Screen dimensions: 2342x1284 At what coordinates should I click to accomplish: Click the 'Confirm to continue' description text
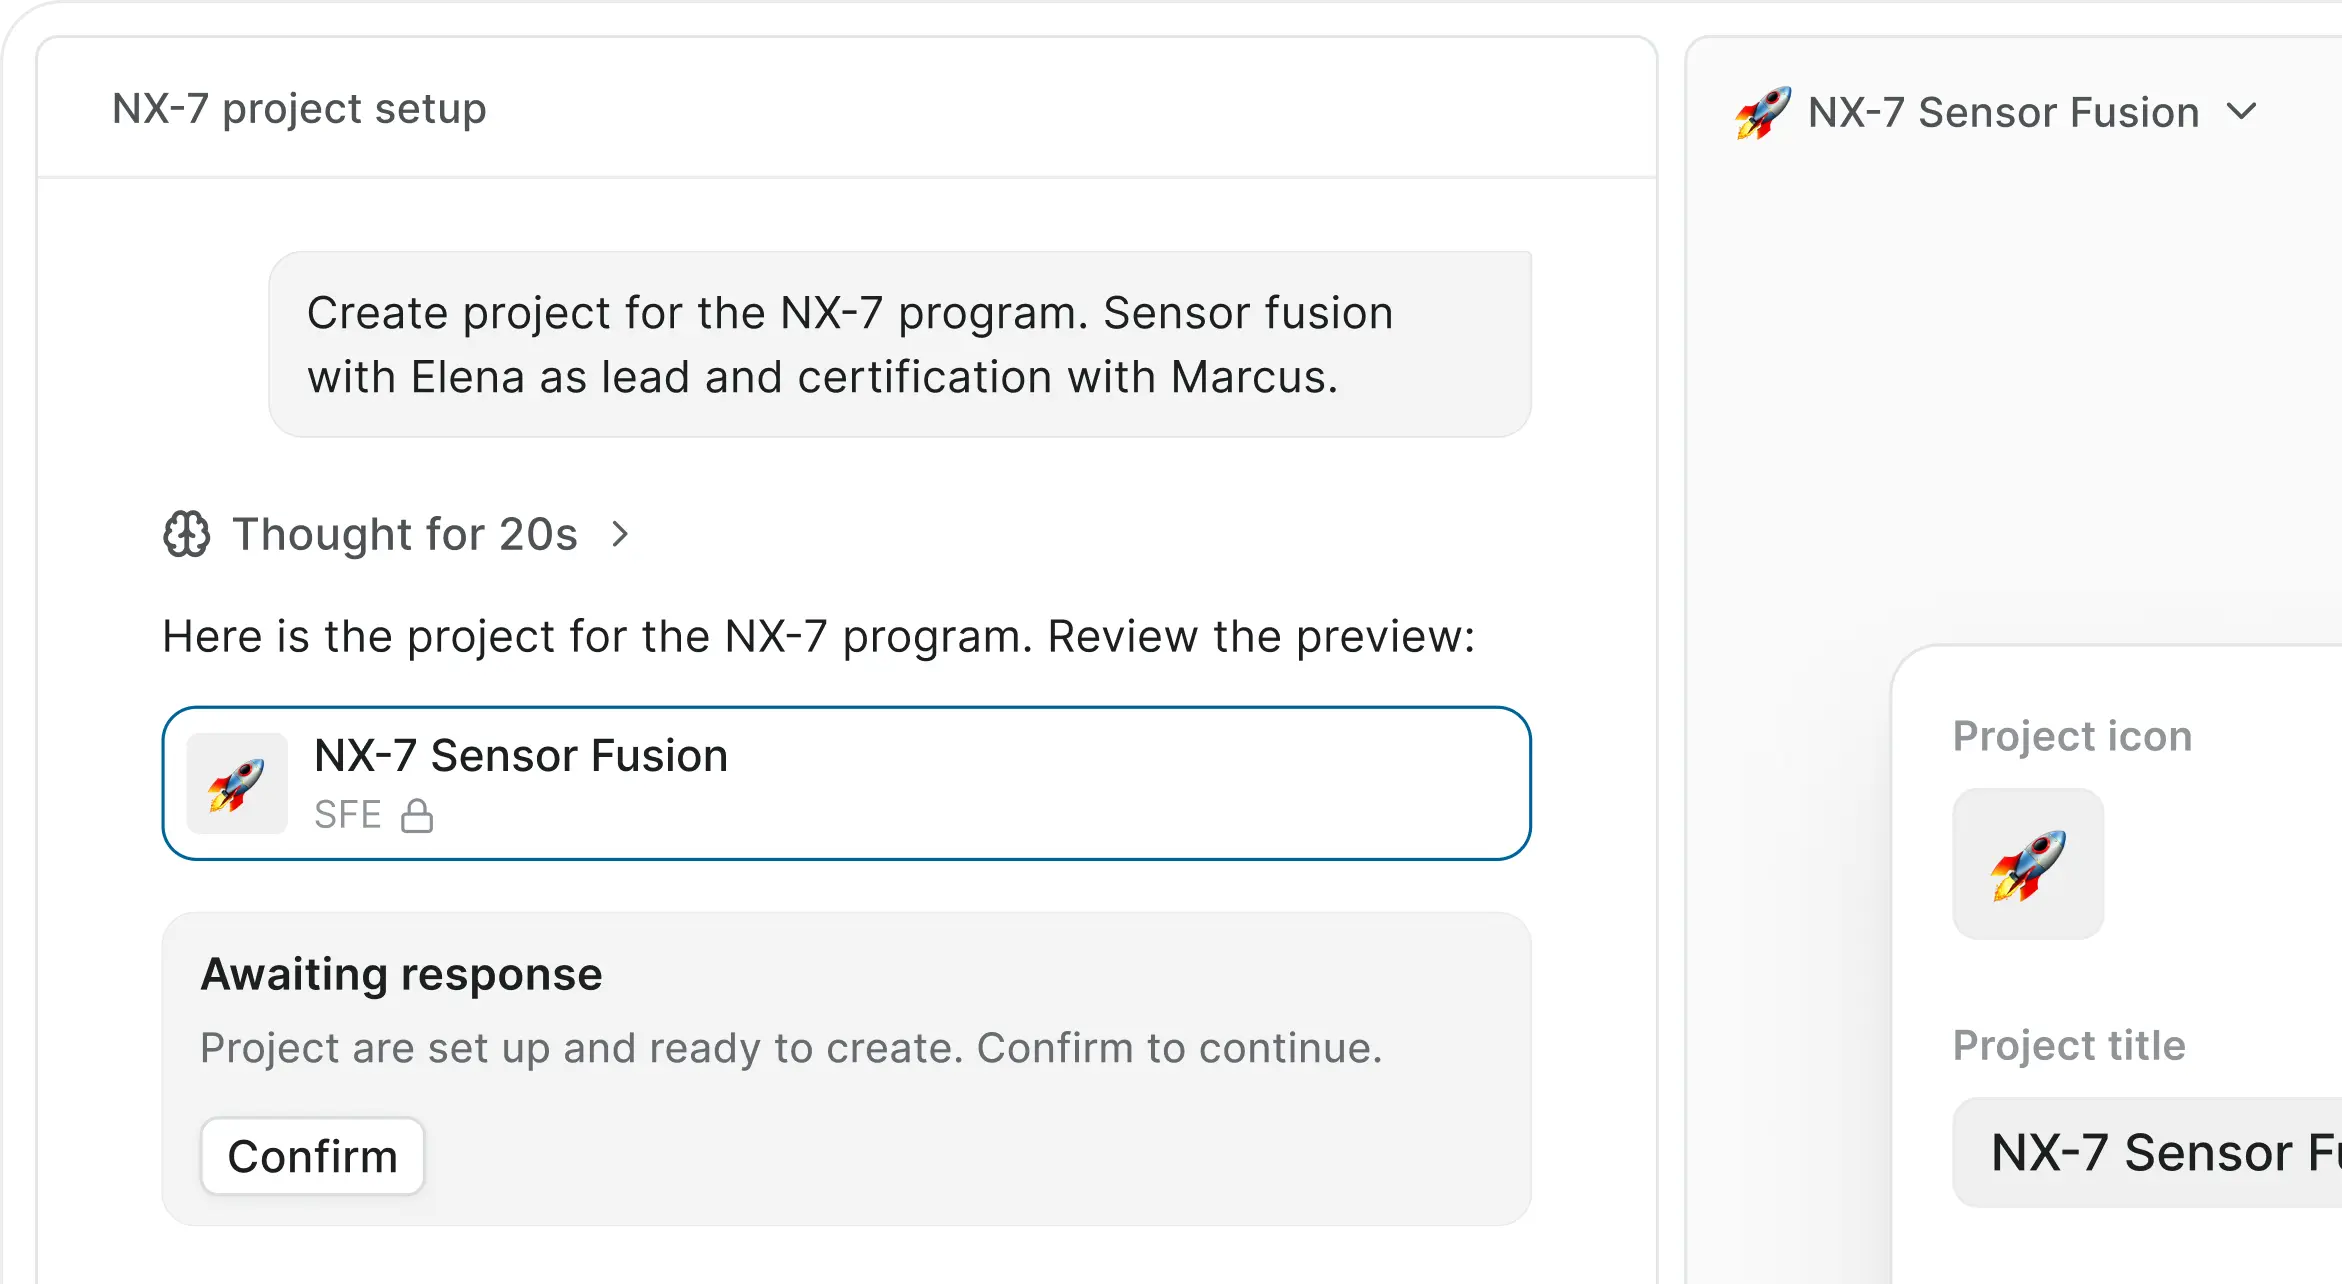point(791,1048)
